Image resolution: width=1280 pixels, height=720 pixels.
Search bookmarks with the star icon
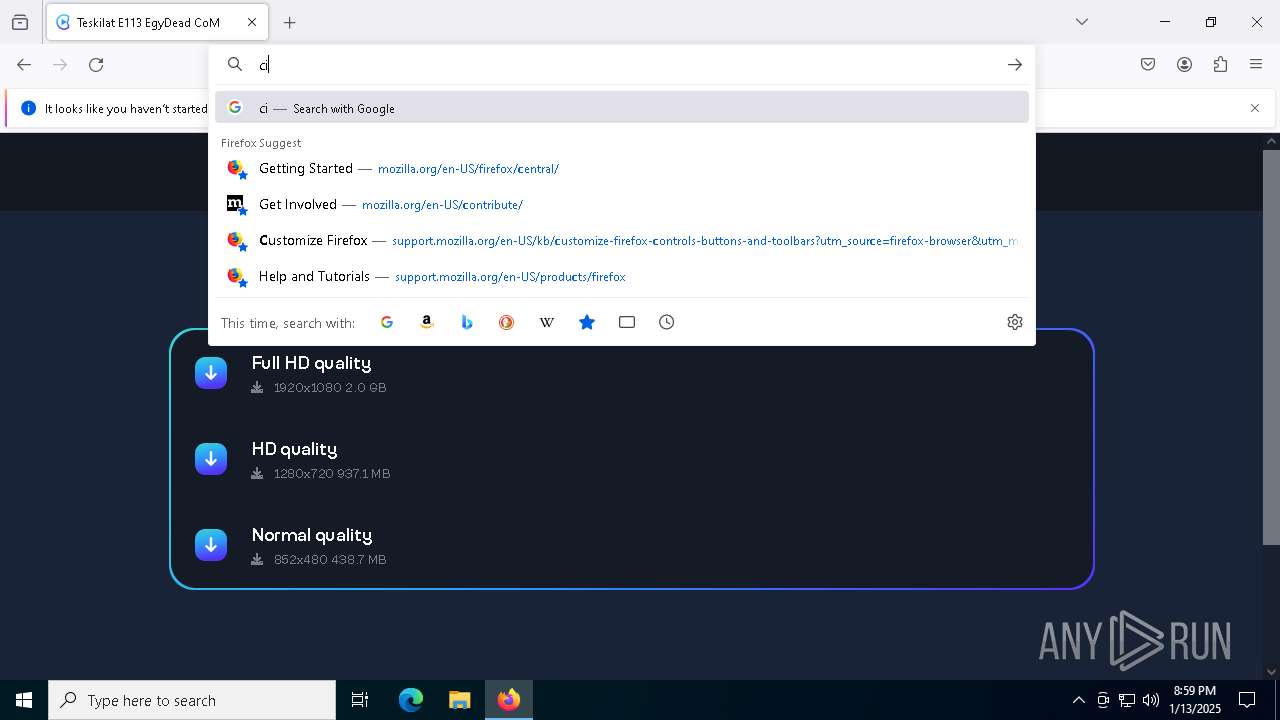click(587, 322)
